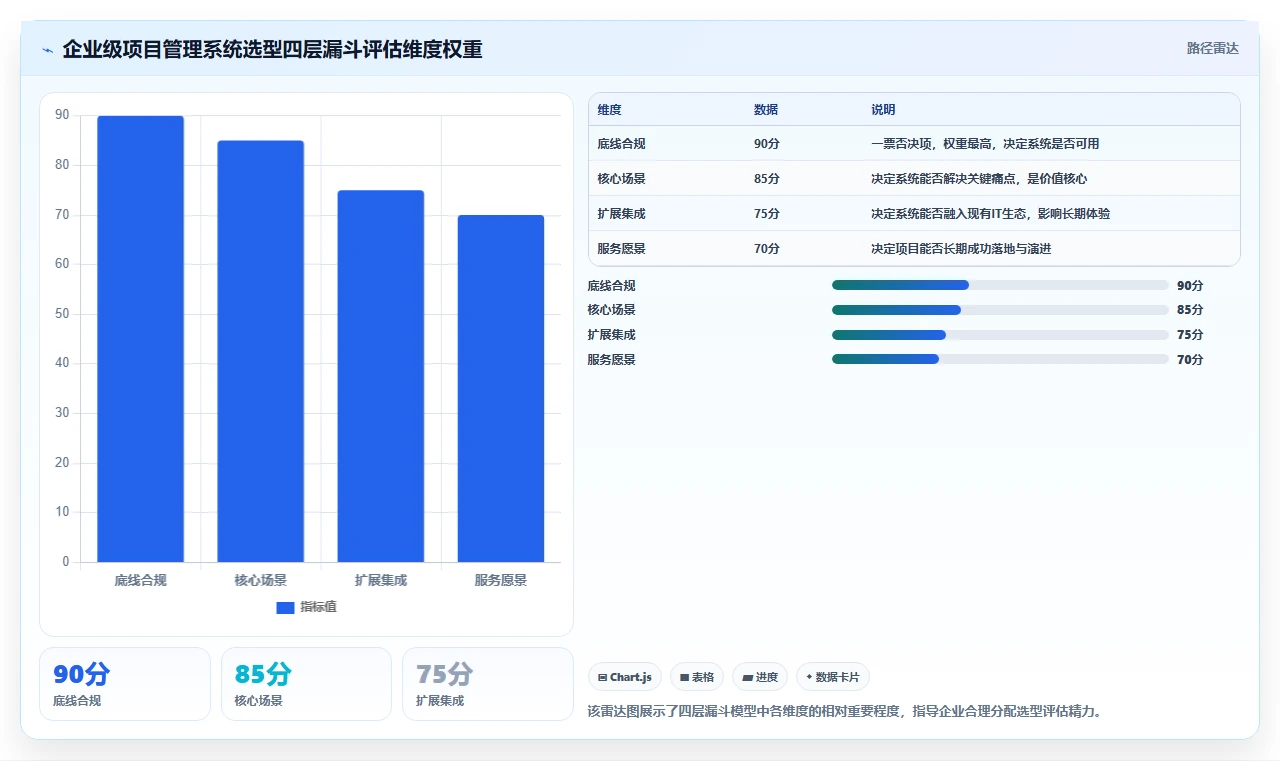1280x761 pixels.
Task: Click the 数据 column header
Action: (766, 110)
